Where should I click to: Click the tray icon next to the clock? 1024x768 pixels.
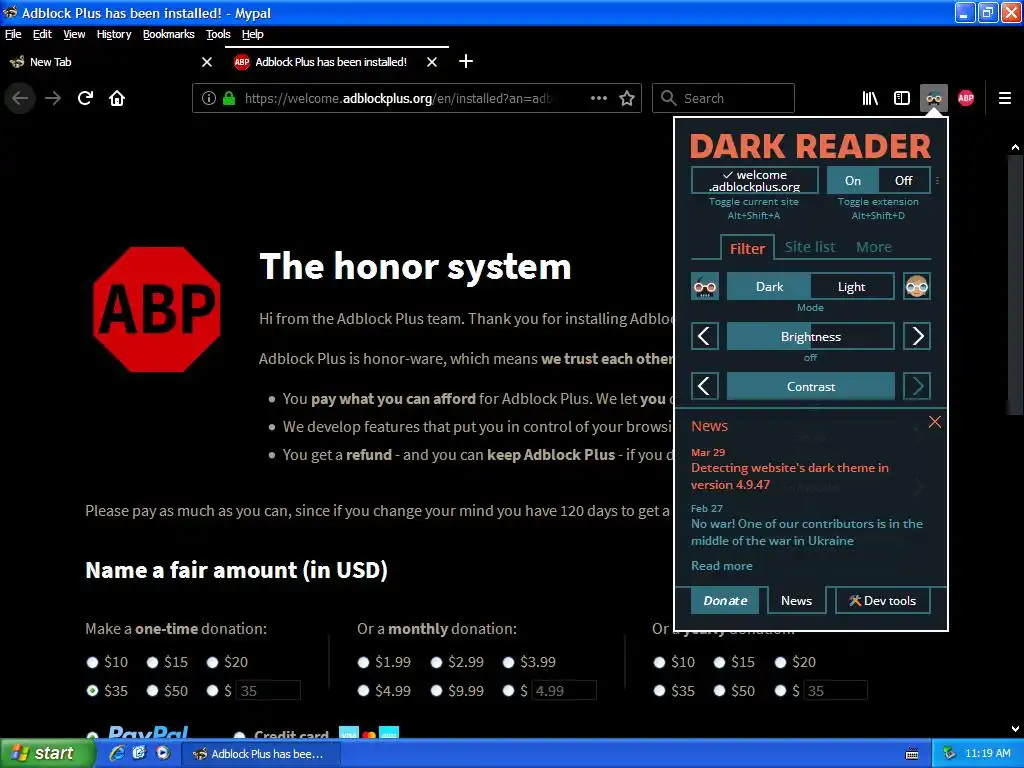(949, 754)
